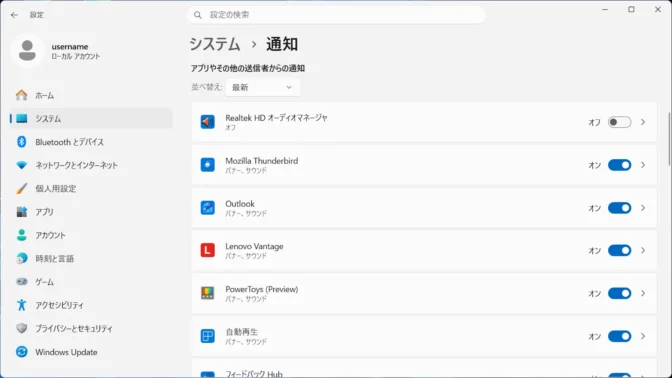Open the 並べ替え 最新 sort dropdown
Screen dimensions: 672x378
point(263,87)
